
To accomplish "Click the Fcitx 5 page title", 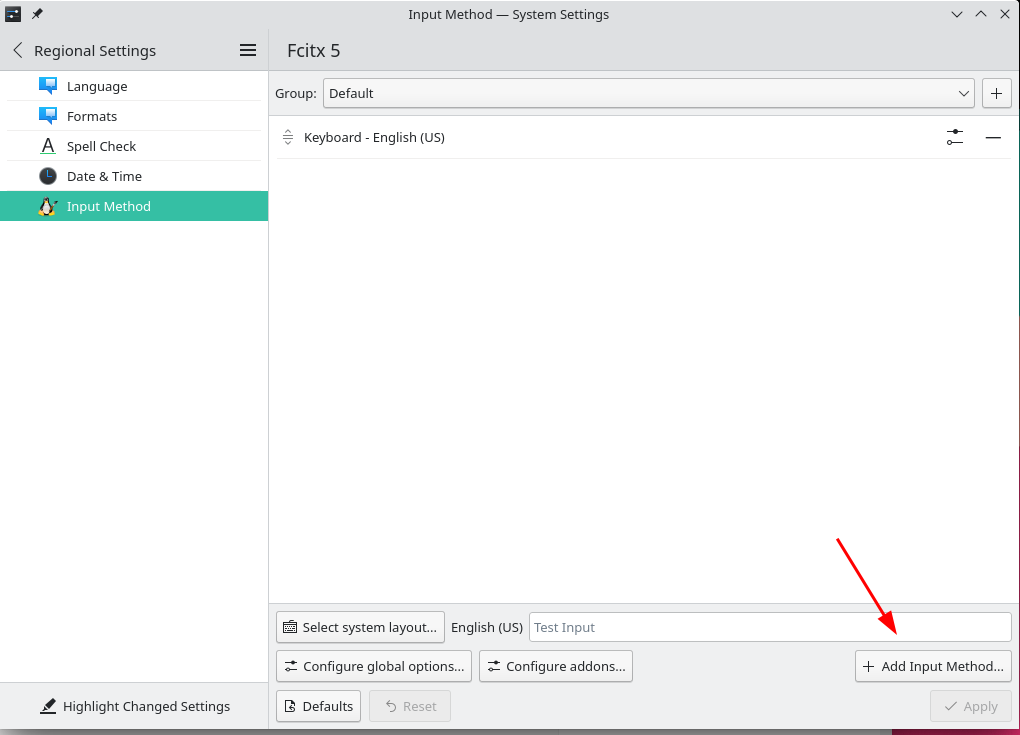I will (x=314, y=50).
